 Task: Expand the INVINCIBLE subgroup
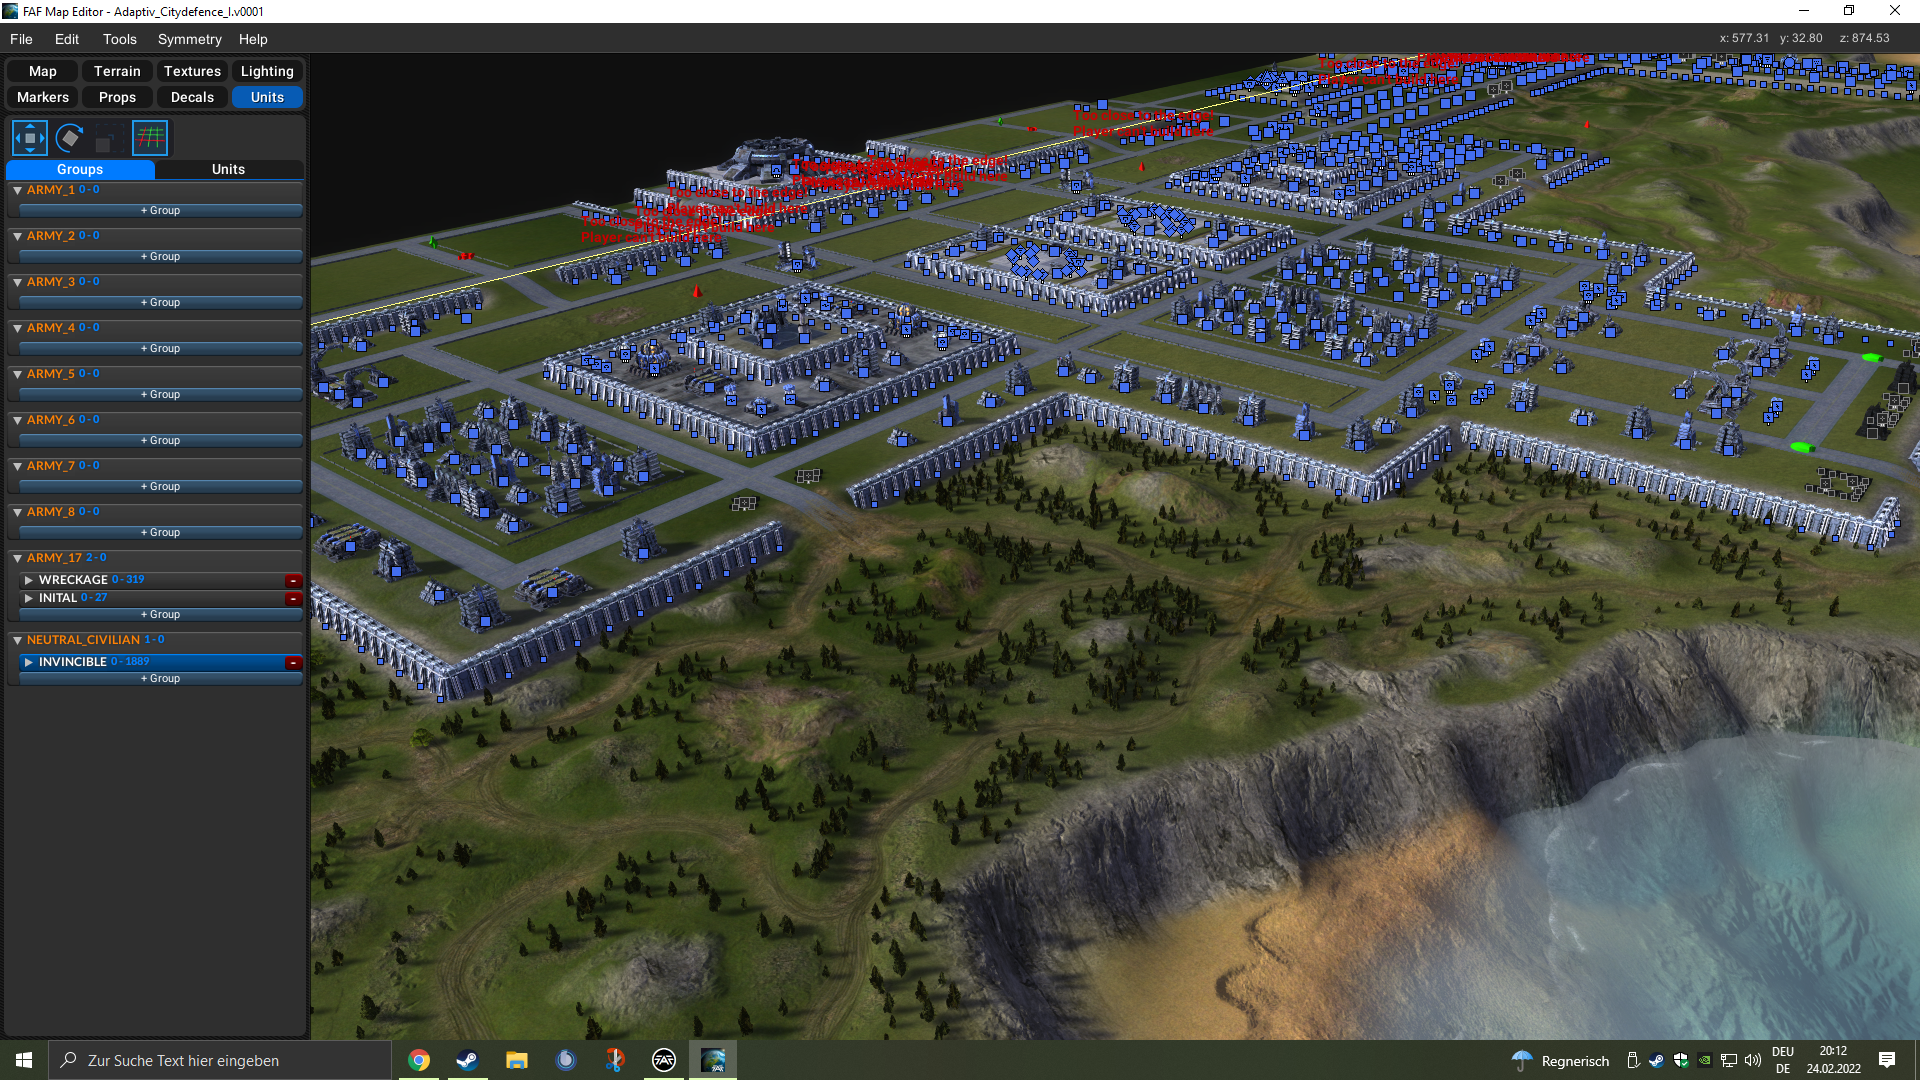coord(29,662)
